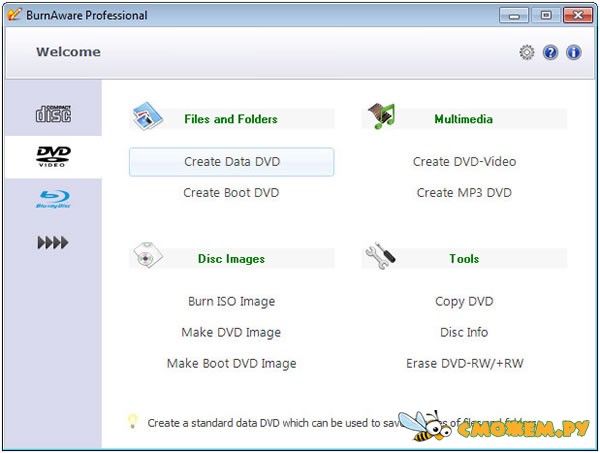Screen dimensions: 600x453
Task: Open Make Boot DVD Image
Action: 232,363
